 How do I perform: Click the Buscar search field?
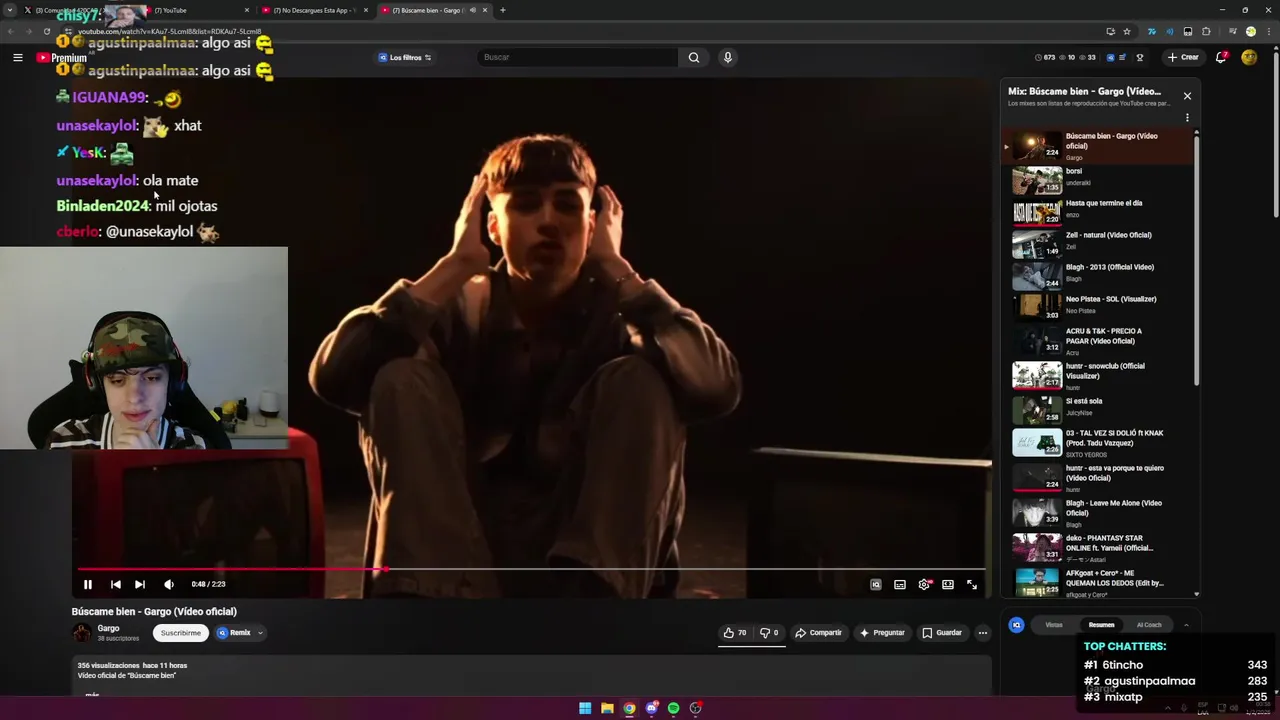click(578, 57)
